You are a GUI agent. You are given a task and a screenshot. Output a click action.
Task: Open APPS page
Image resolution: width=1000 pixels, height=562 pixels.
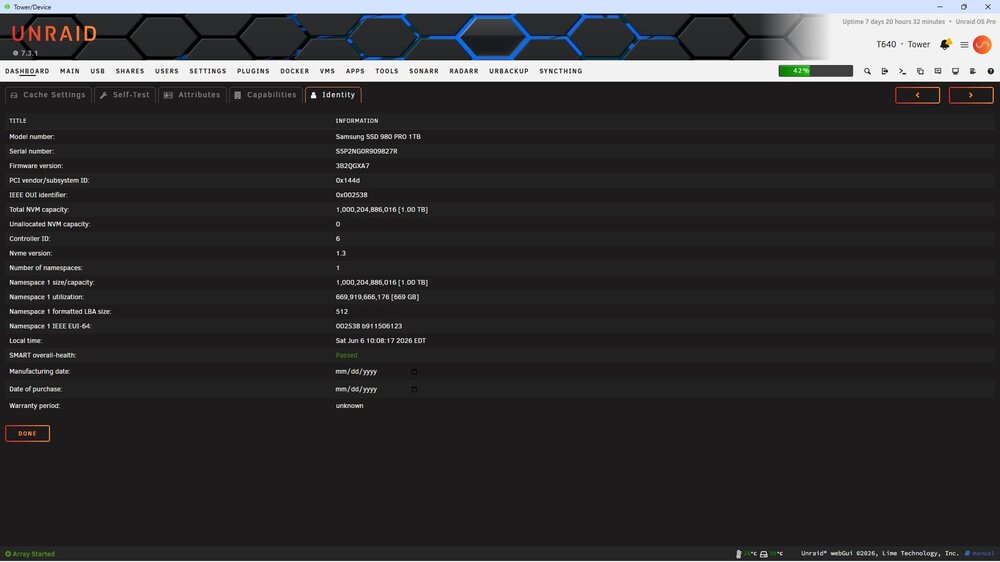tap(355, 71)
